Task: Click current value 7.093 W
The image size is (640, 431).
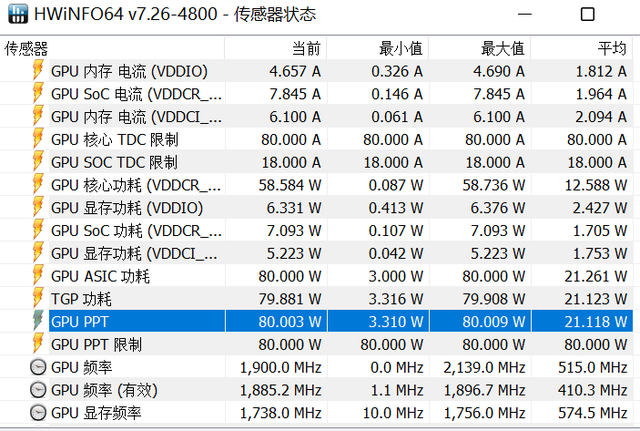Action: 294,231
